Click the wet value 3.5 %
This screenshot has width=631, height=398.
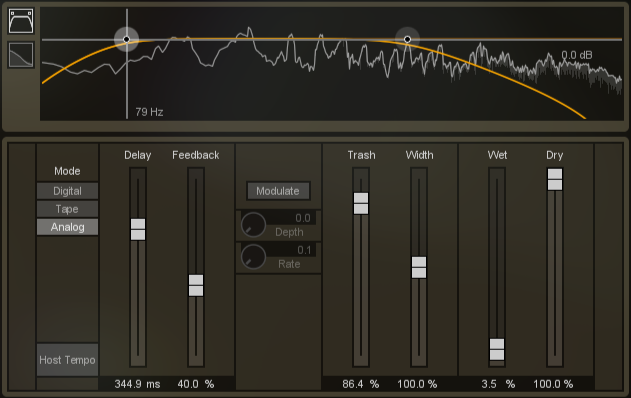coord(498,384)
